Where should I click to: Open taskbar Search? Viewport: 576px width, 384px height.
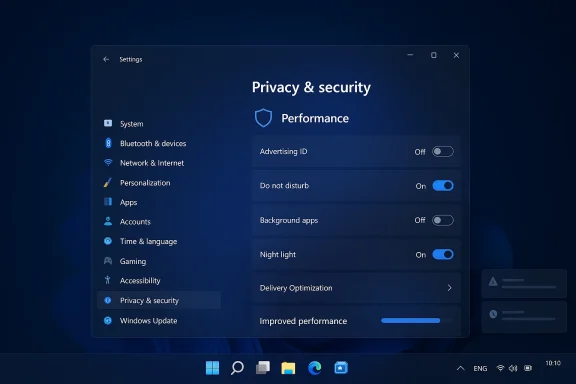pyautogui.click(x=237, y=367)
